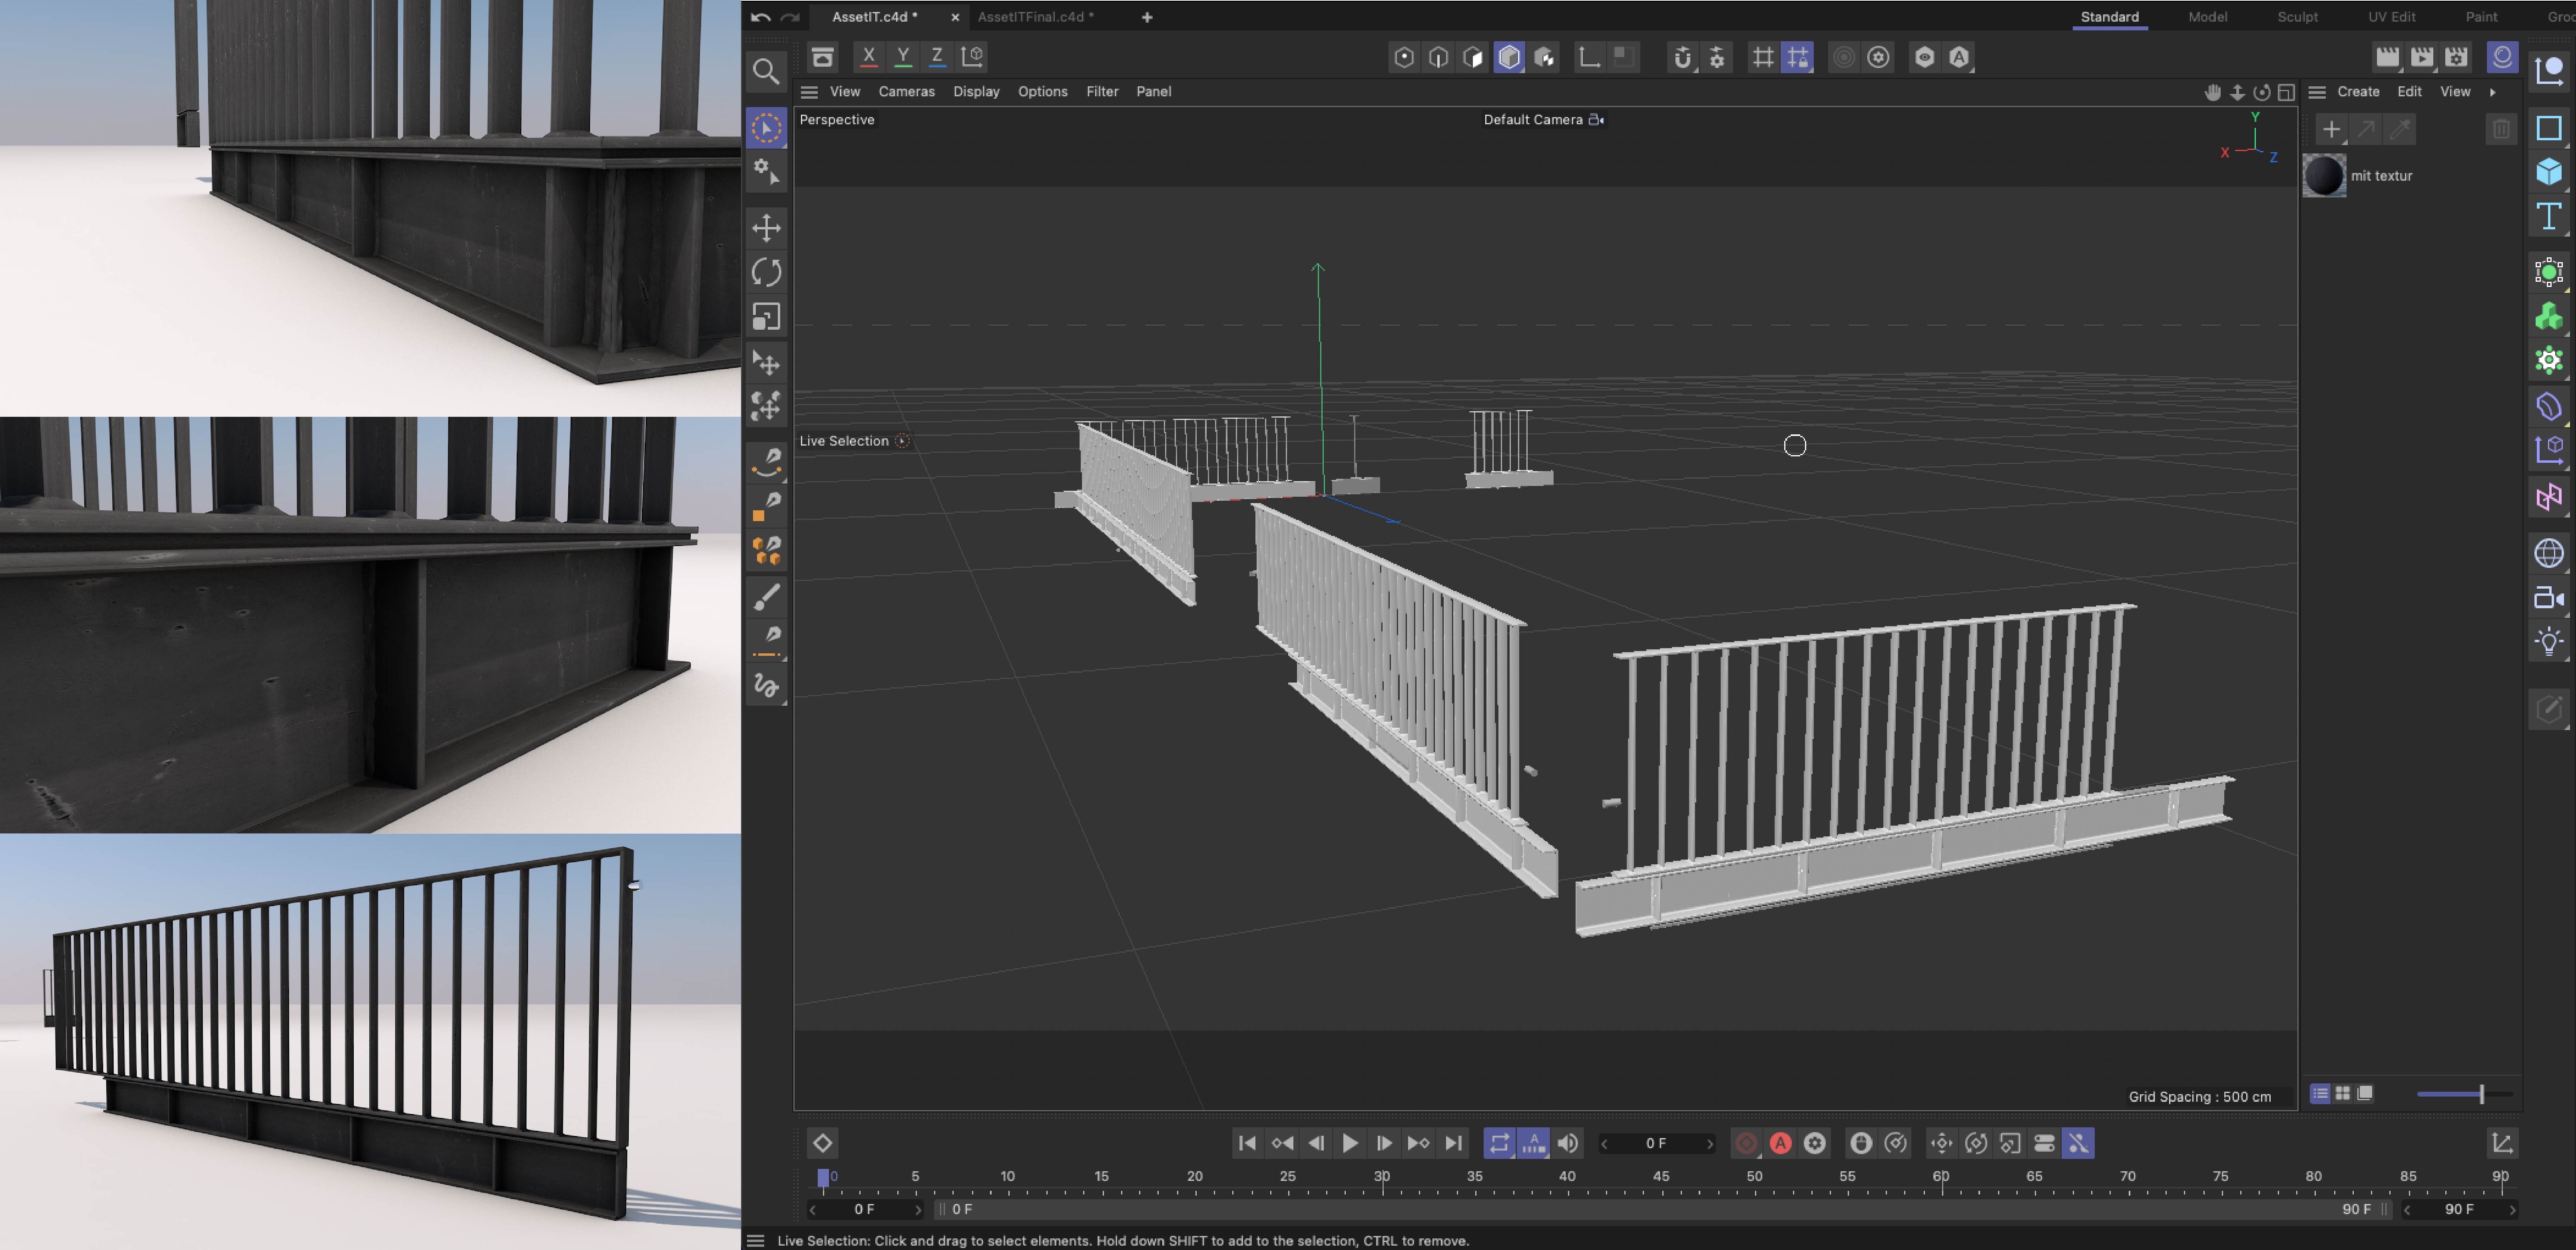Add a Light object from sidebar

2548,641
